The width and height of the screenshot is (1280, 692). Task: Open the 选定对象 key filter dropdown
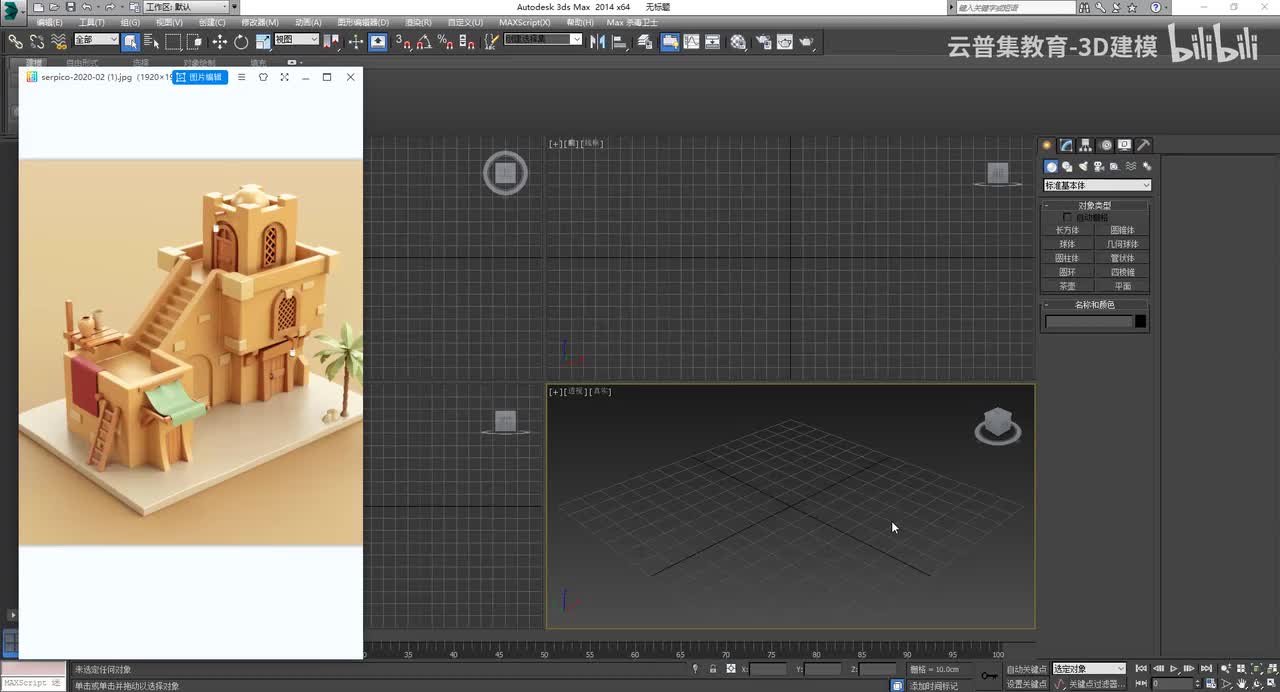[1088, 669]
